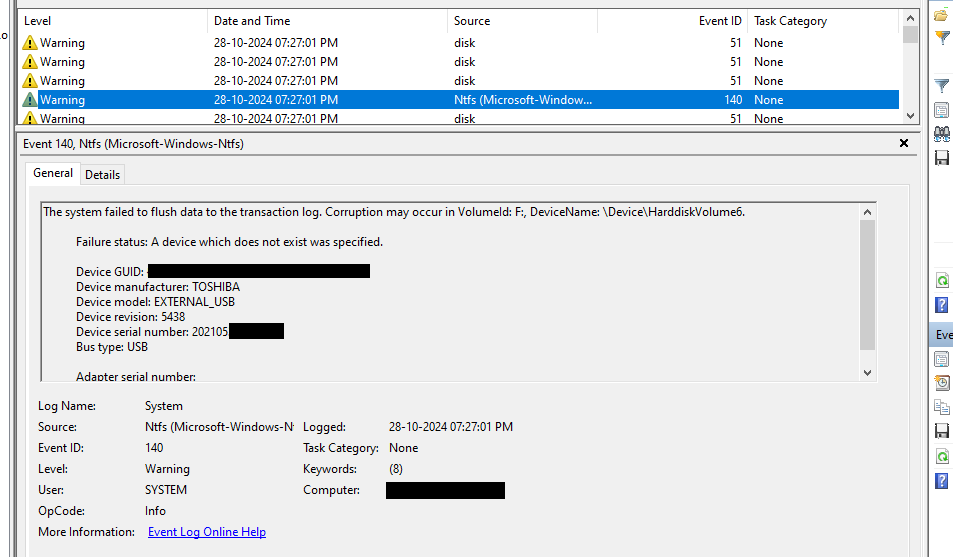This screenshot has height=557, width=953.
Task: Click Attach Task To This Event clock icon
Action: tap(941, 382)
